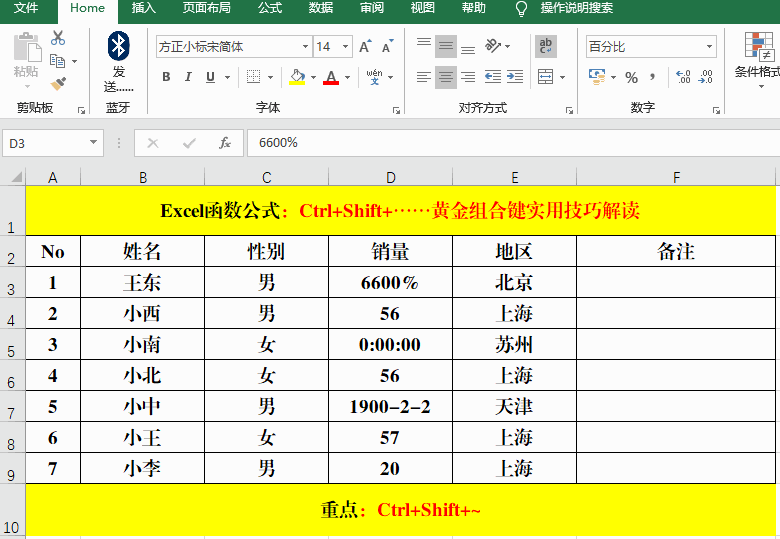Align cell text to the right
Viewport: 780px width, 539px height.
tap(468, 77)
